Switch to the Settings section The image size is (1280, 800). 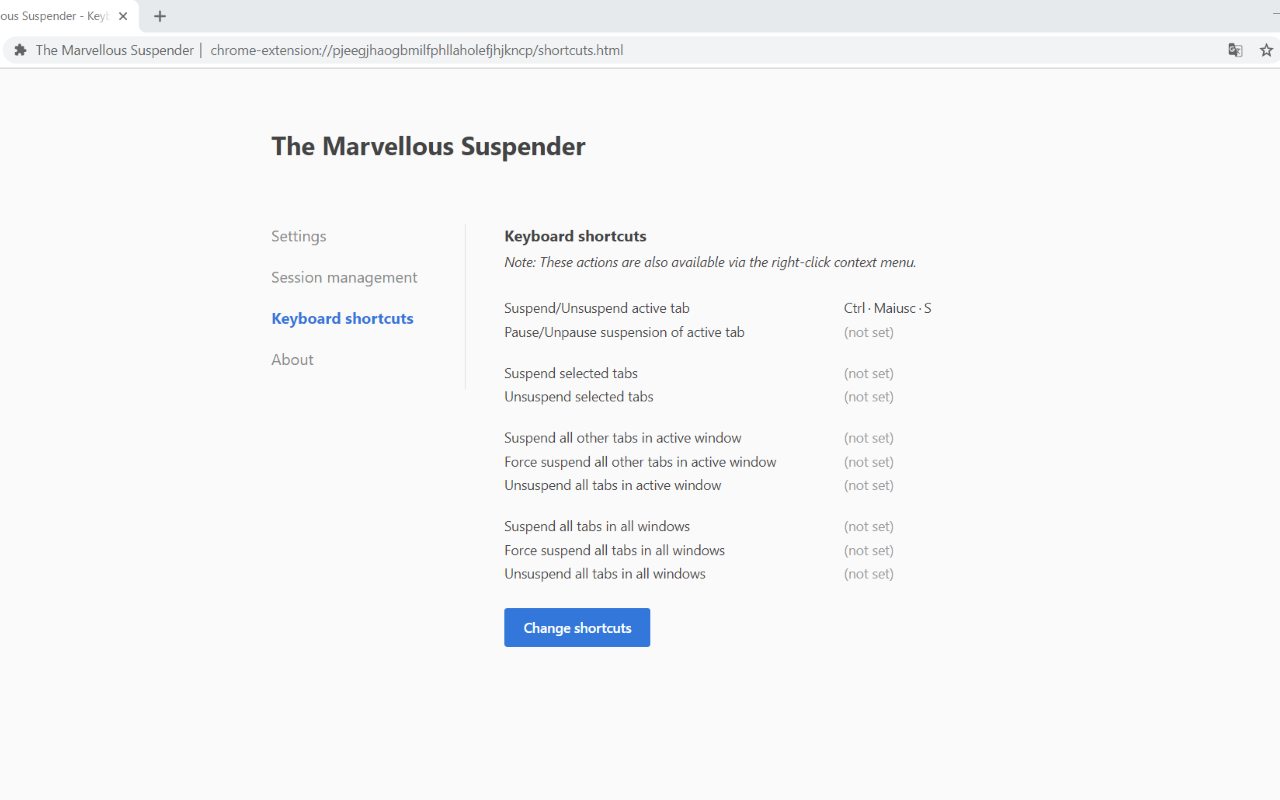(298, 236)
